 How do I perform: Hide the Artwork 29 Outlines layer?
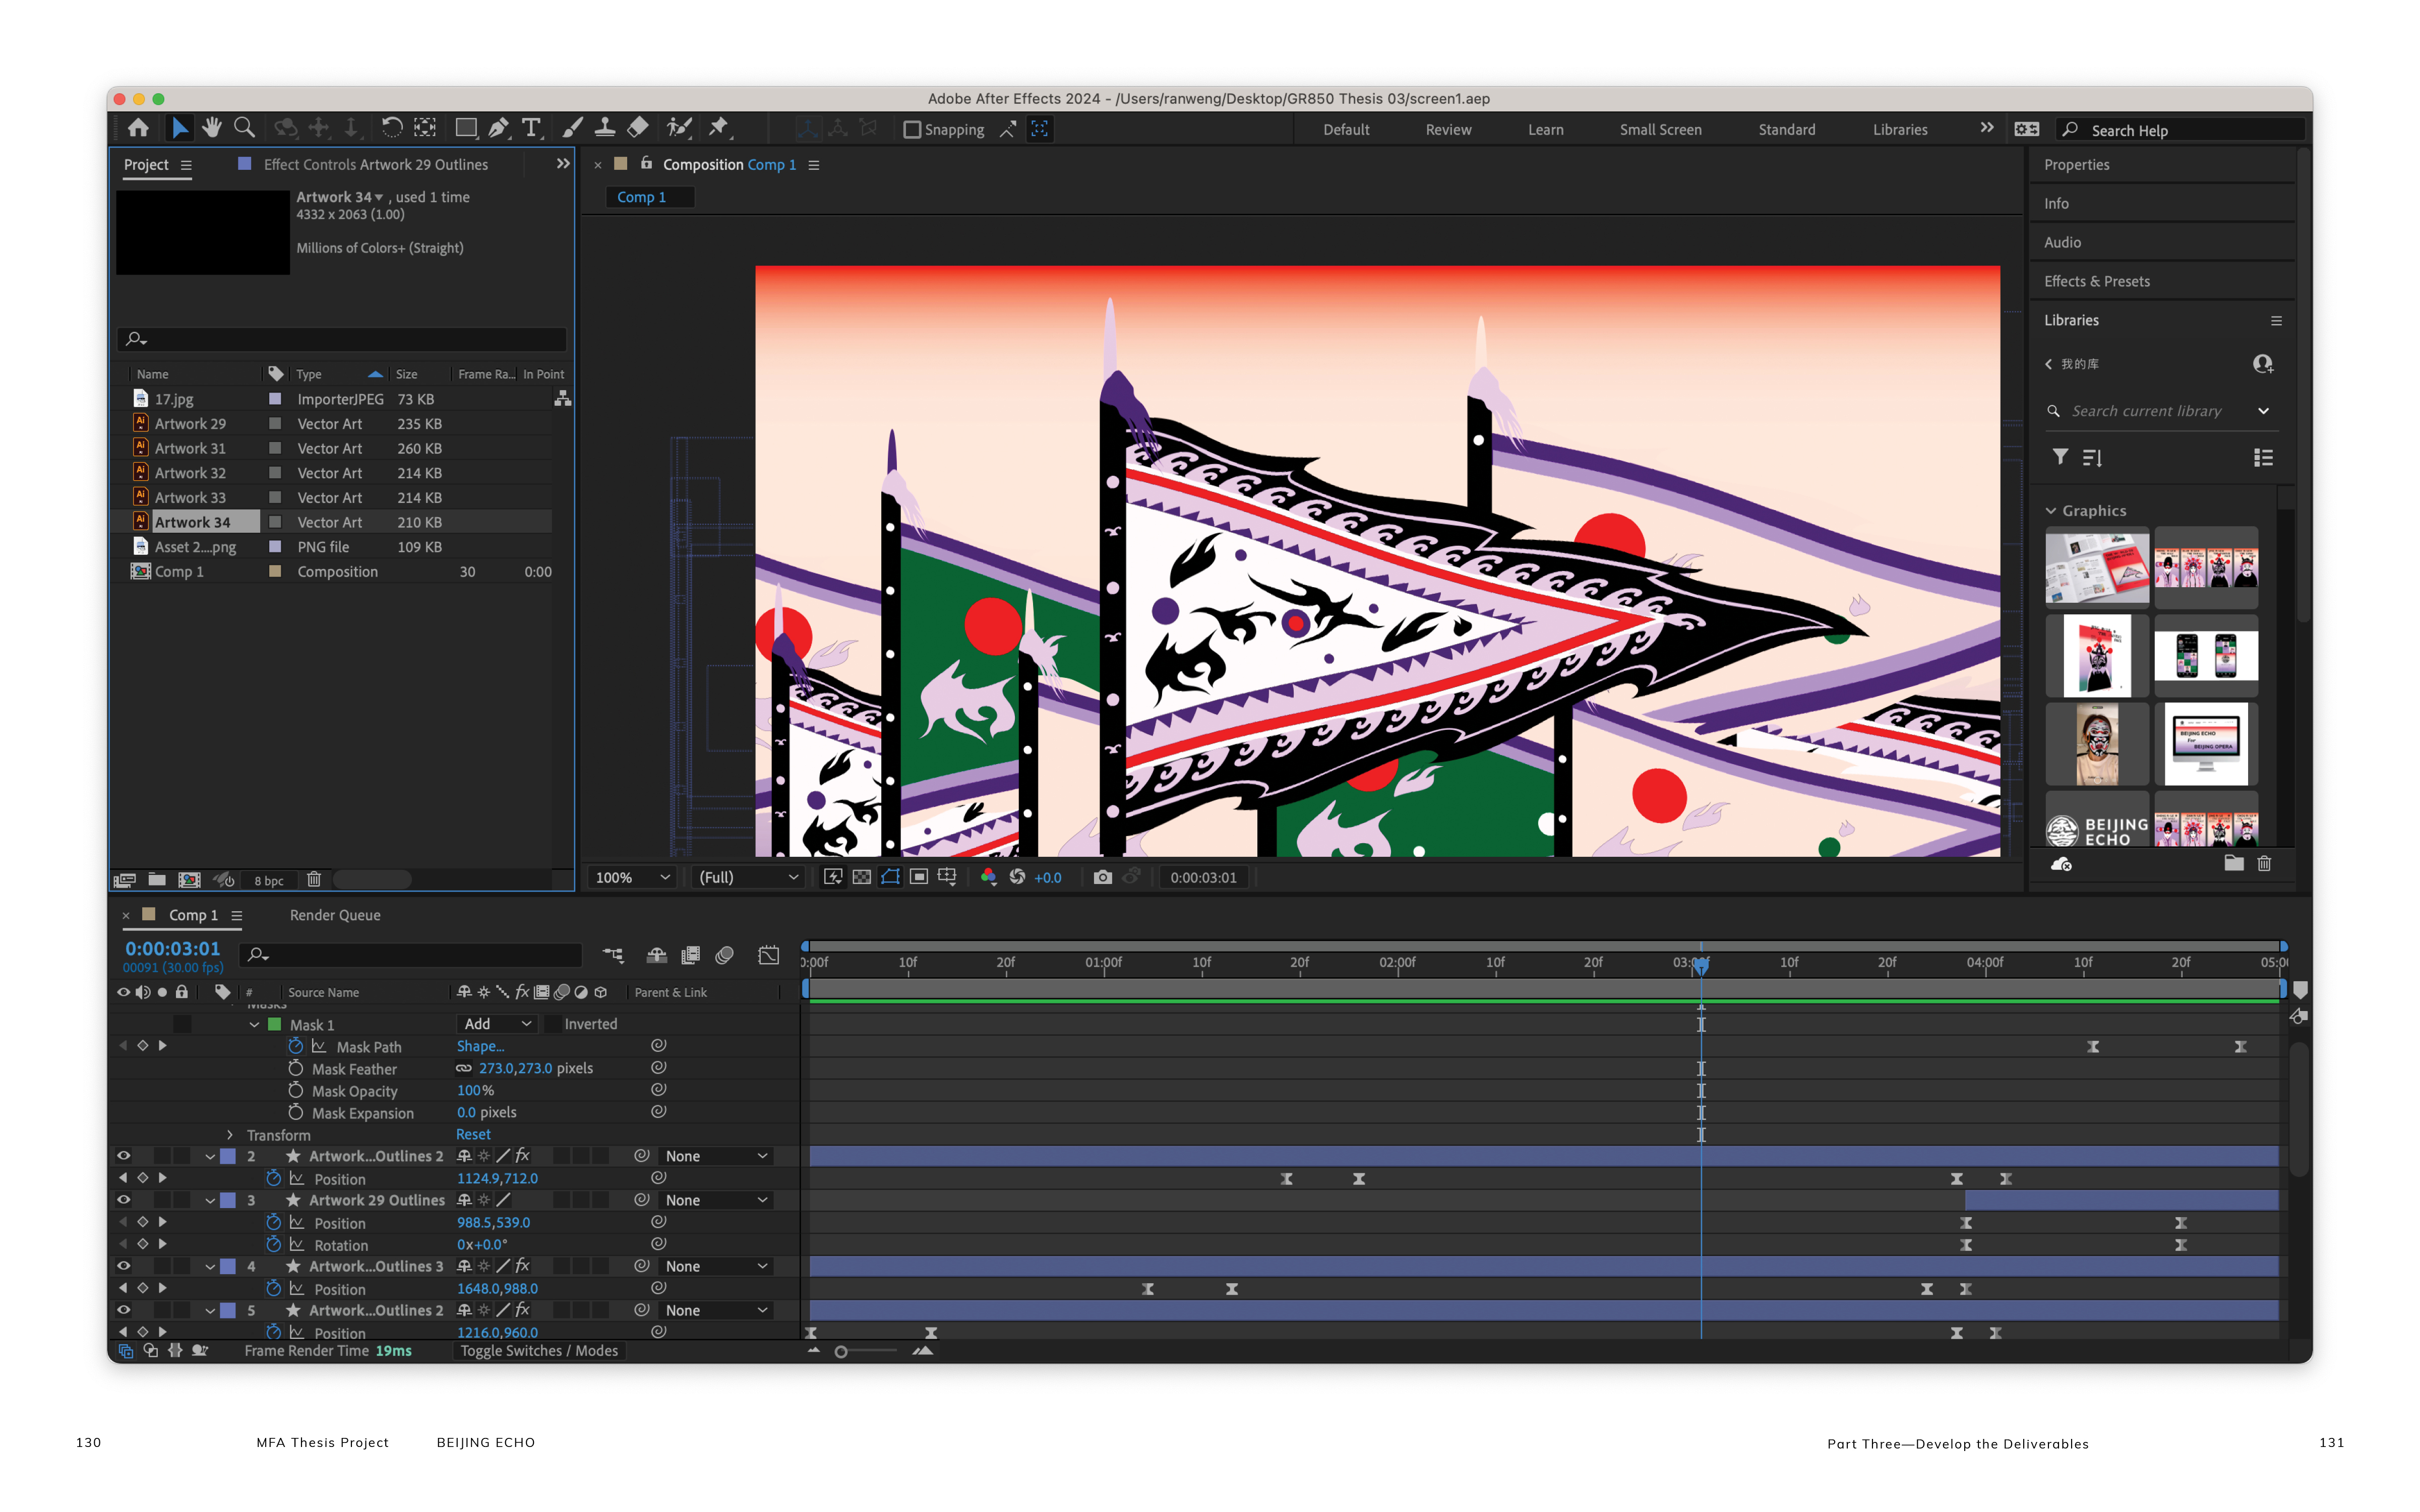coord(123,1200)
